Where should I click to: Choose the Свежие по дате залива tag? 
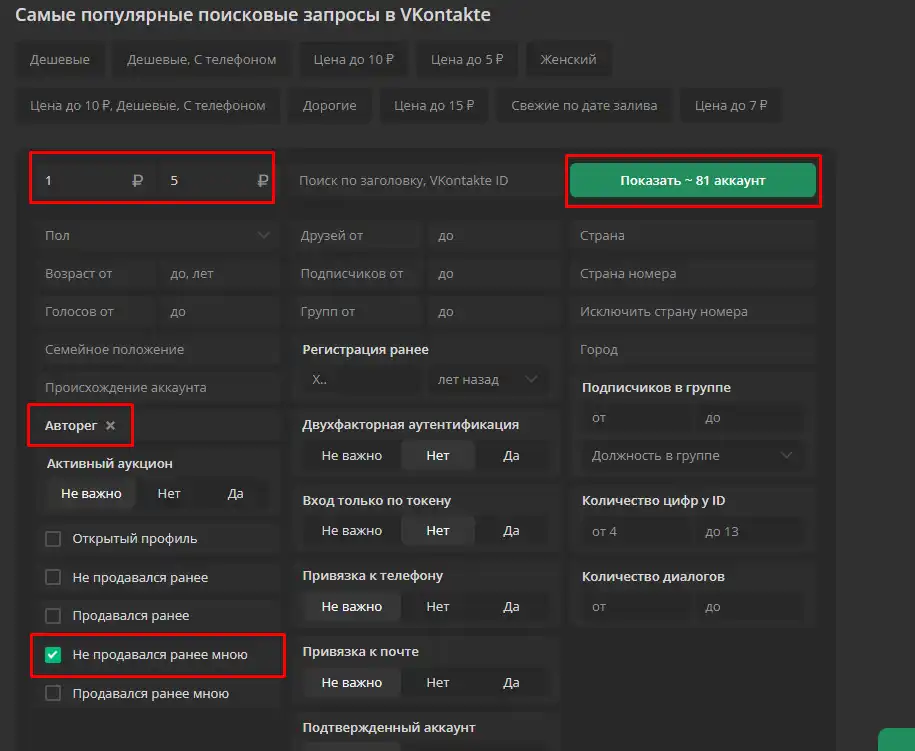click(x=584, y=106)
